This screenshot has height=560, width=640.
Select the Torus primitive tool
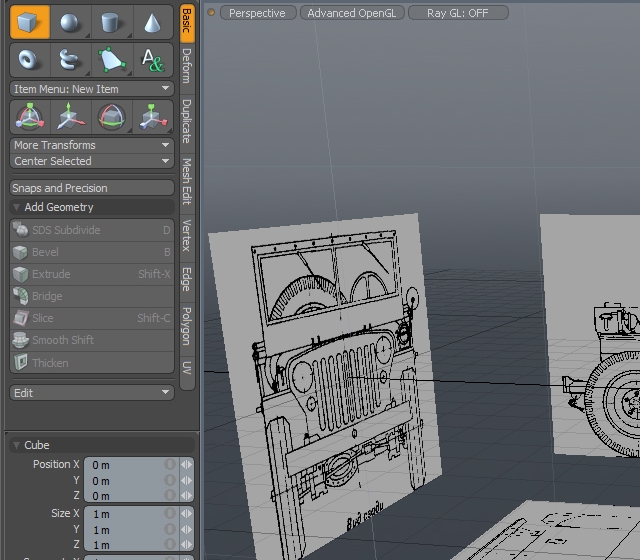tap(30, 60)
